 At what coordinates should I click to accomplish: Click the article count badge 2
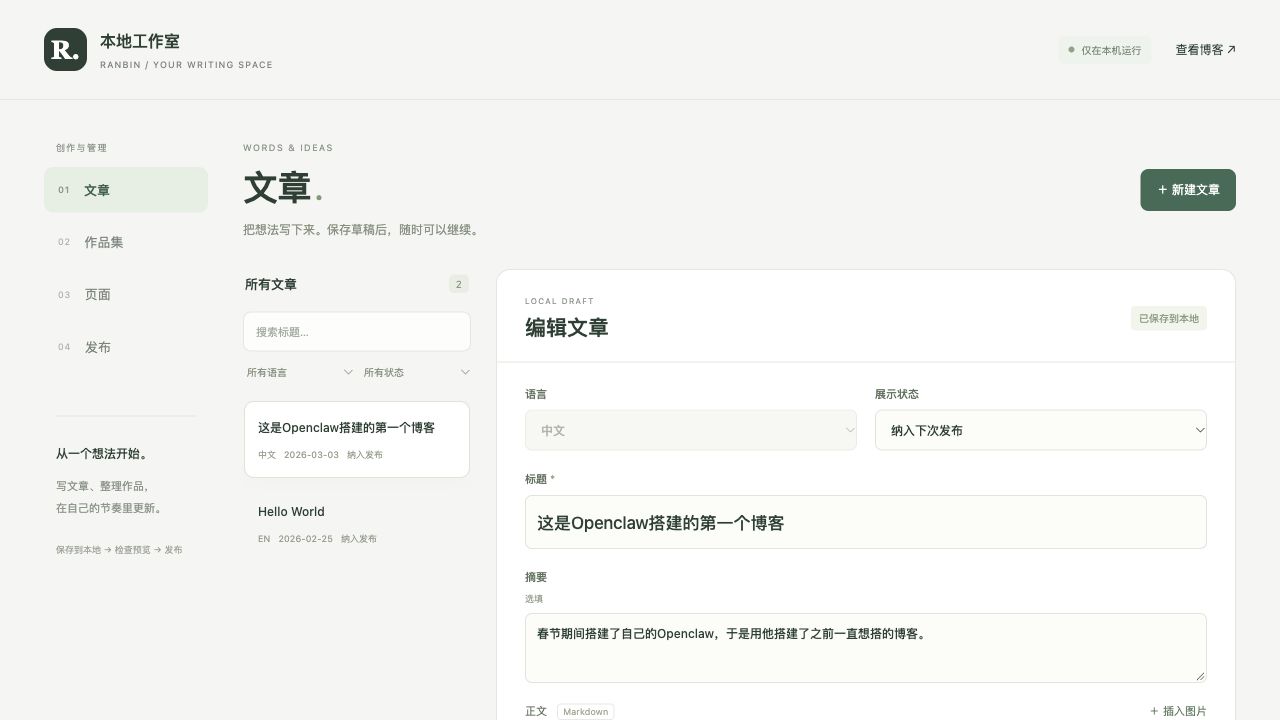click(459, 284)
